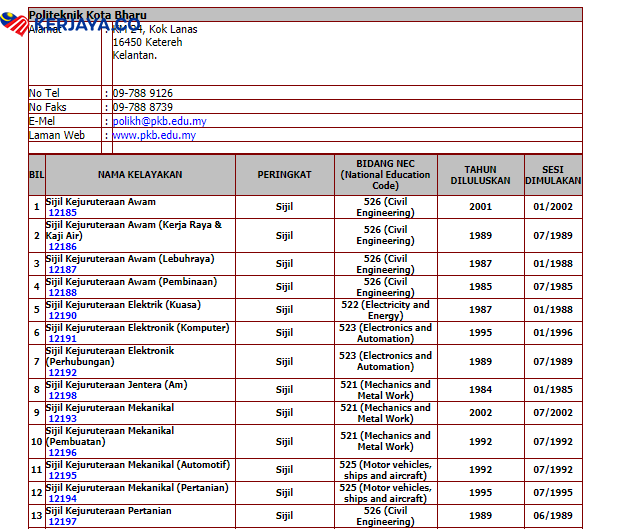
Task: Click session 07/1985 cell
Action: pyautogui.click(x=553, y=287)
